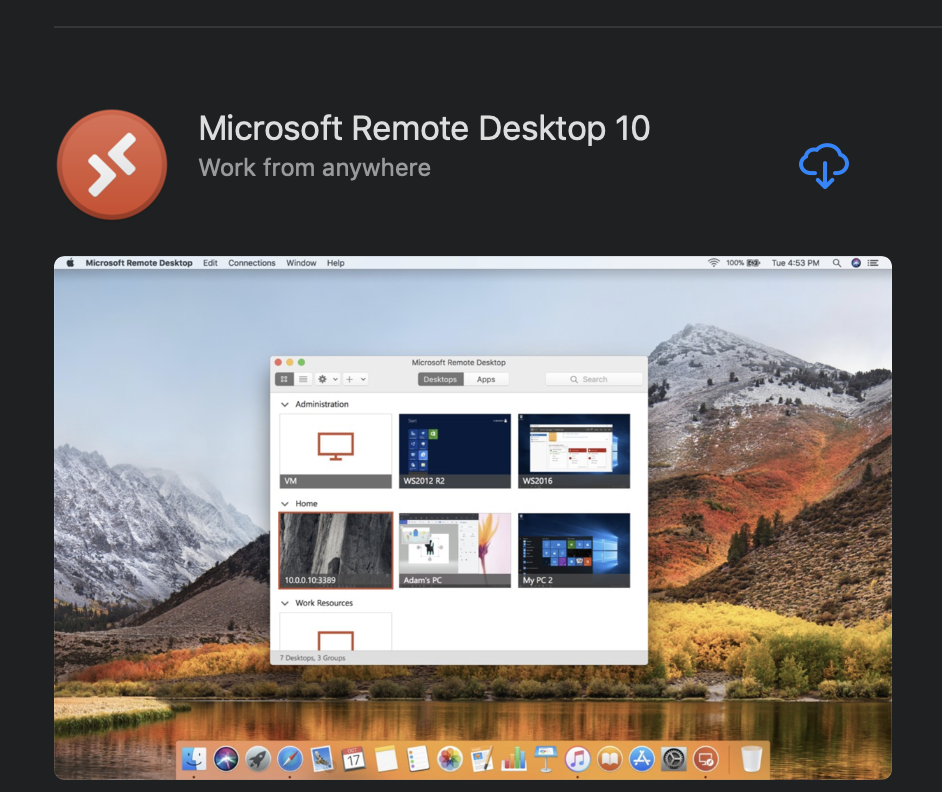Open Numbers chart icon in the Dock

pyautogui.click(x=514, y=759)
